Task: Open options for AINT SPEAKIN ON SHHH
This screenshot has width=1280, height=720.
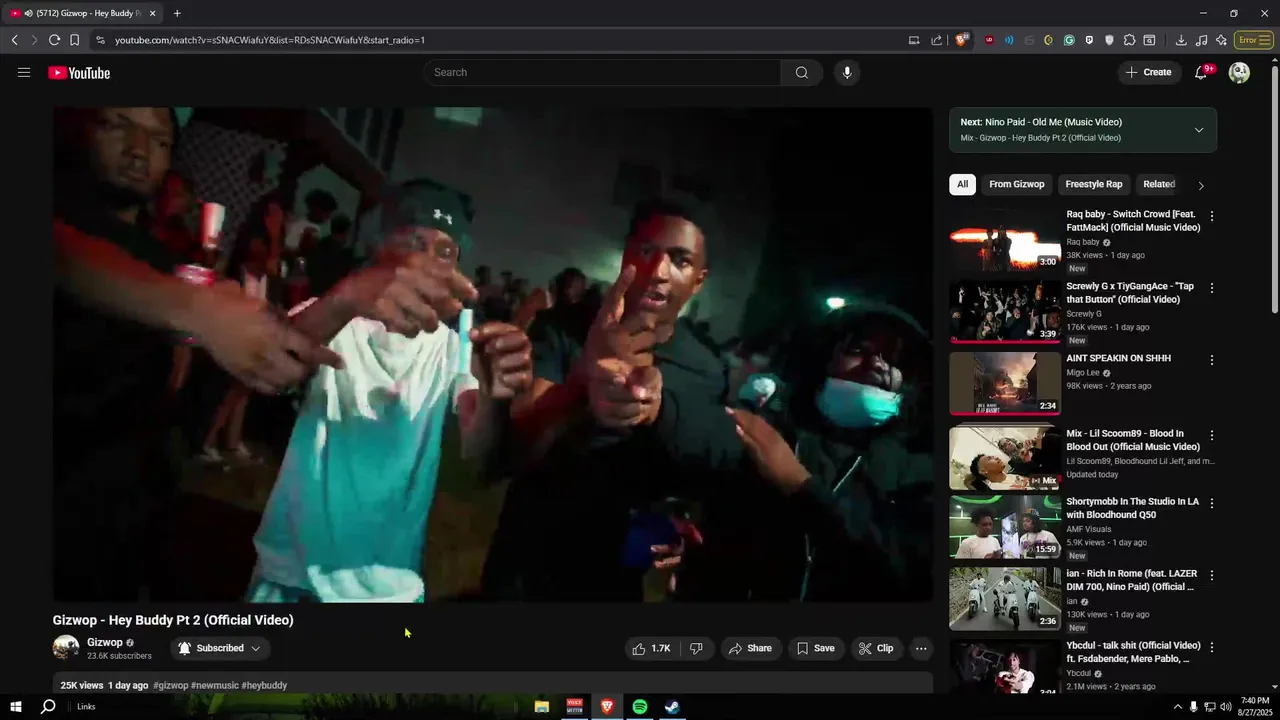Action: tap(1212, 360)
